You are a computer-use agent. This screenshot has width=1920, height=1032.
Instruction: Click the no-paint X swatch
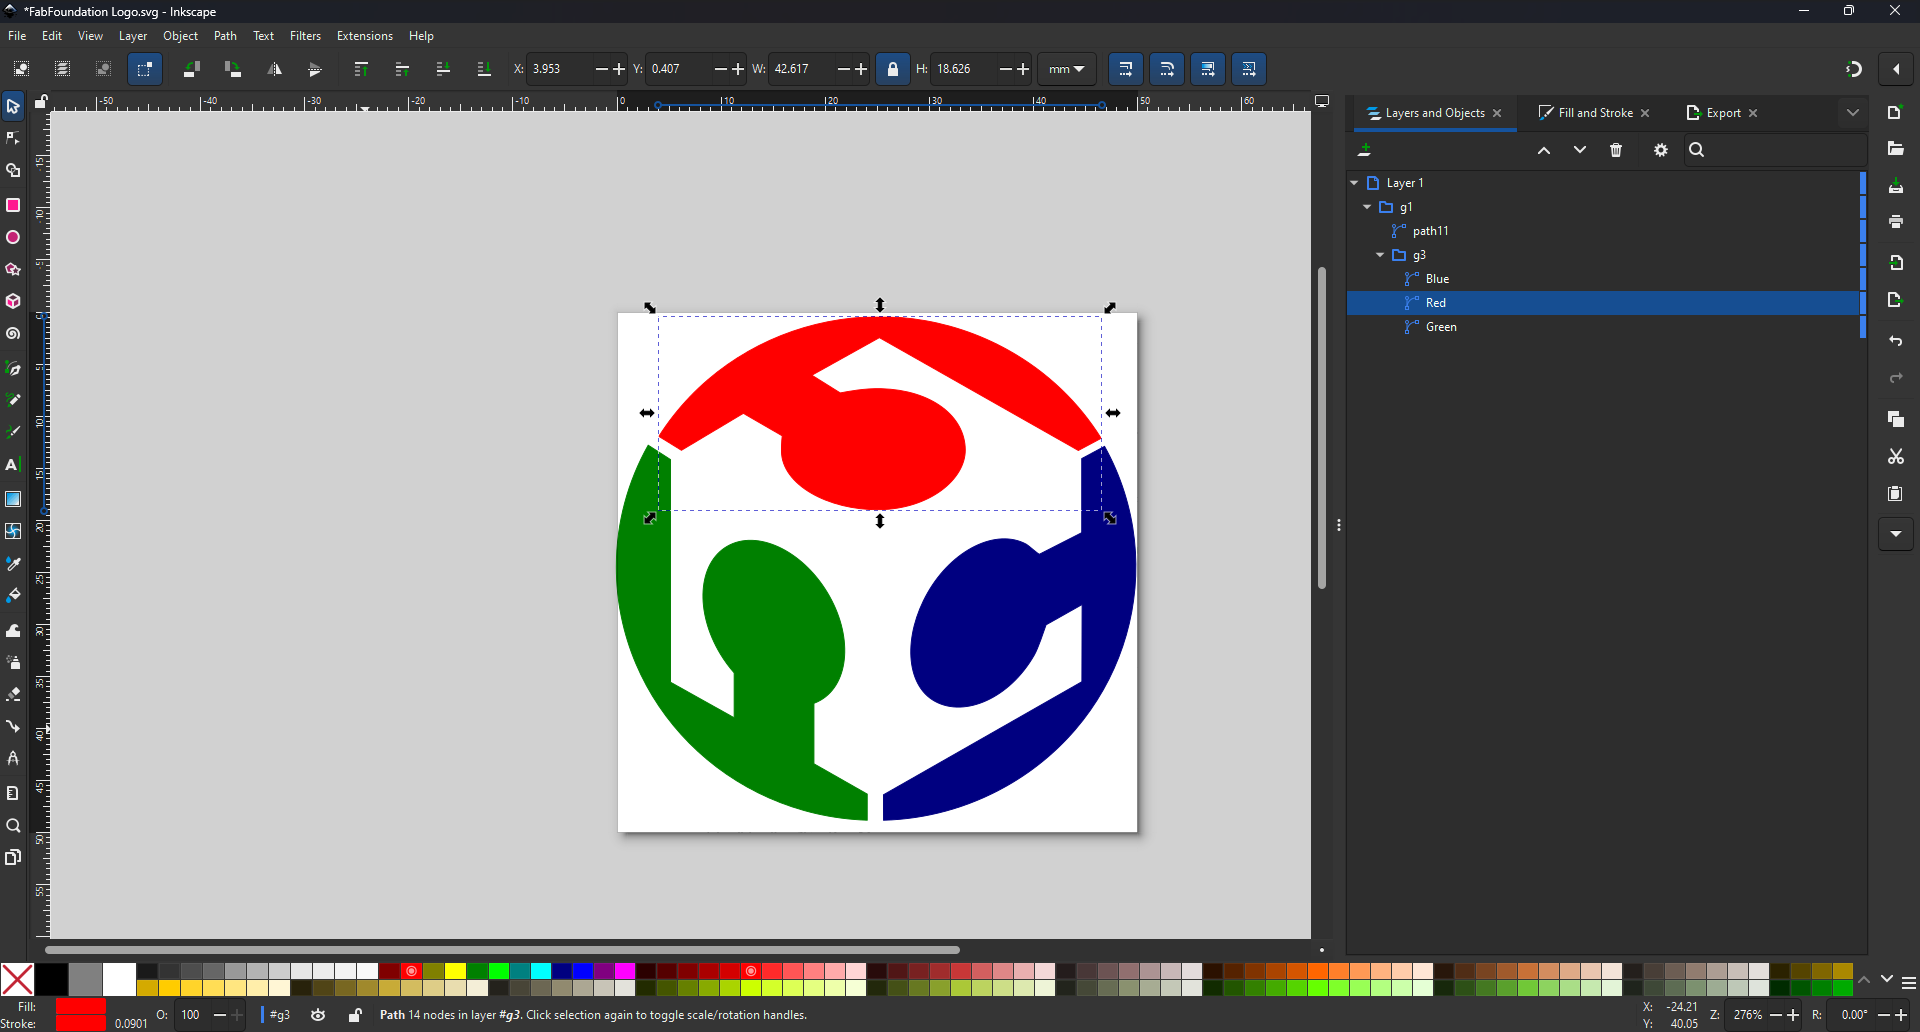17,980
